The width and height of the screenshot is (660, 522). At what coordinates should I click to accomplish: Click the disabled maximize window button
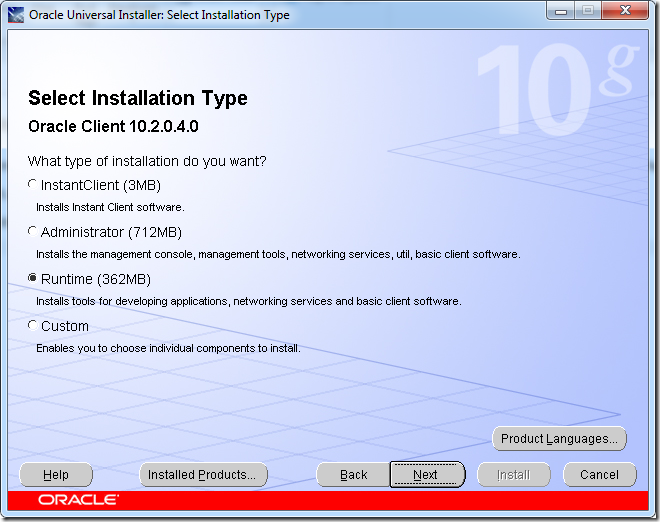[588, 11]
